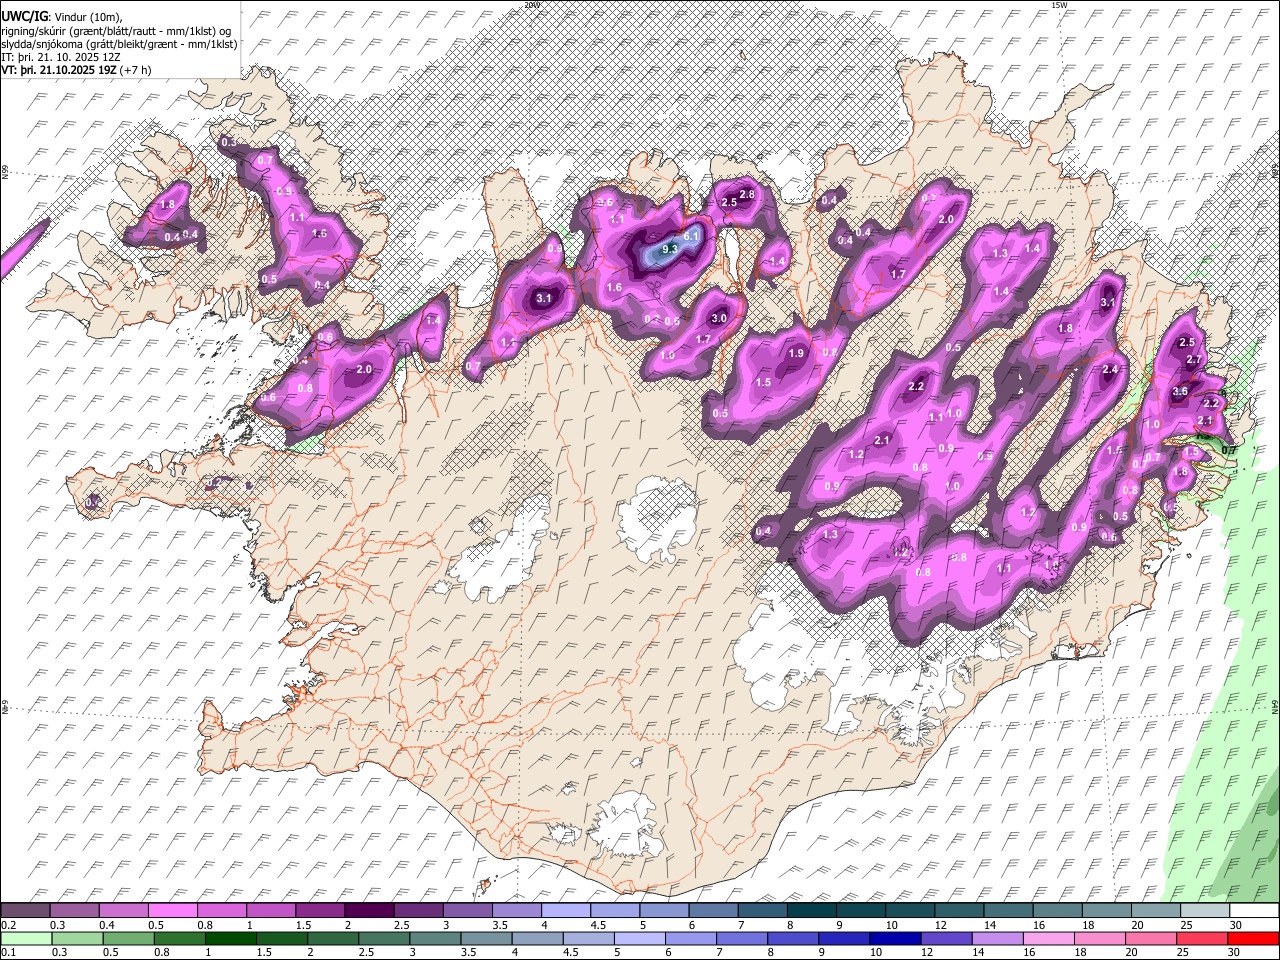The width and height of the screenshot is (1280, 960).
Task: Select the 3.6 value on the east coast
Action: 1180,391
